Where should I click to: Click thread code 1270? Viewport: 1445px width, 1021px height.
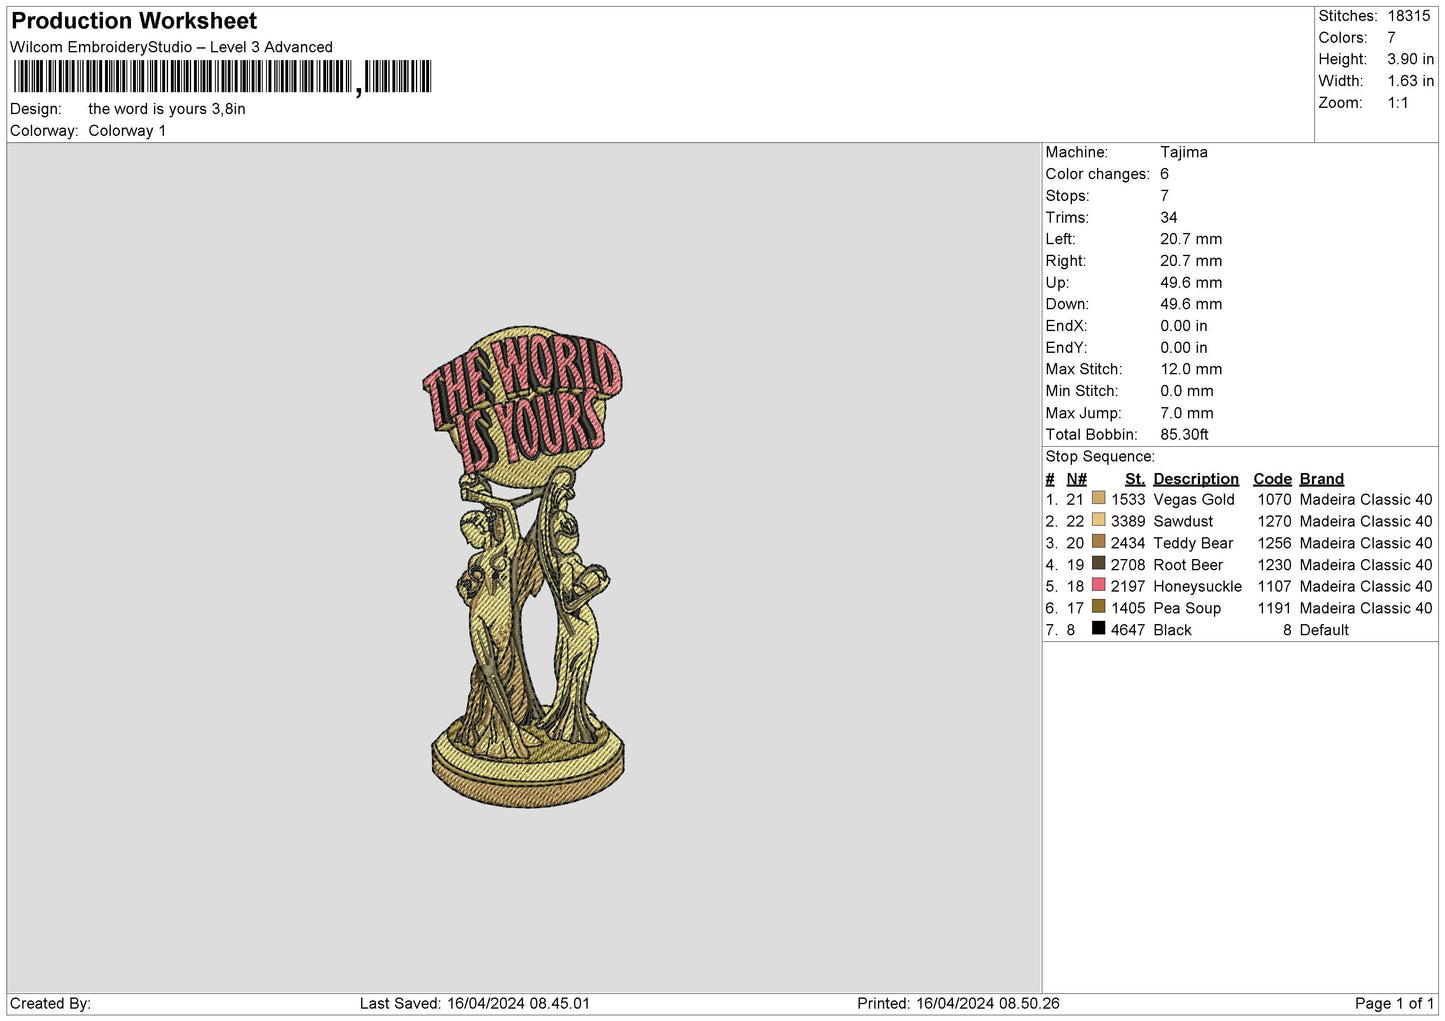[x=1275, y=522]
